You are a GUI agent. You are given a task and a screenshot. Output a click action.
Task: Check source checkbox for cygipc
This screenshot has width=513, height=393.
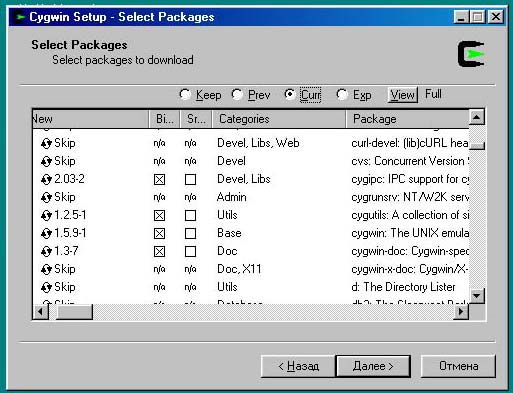190,180
